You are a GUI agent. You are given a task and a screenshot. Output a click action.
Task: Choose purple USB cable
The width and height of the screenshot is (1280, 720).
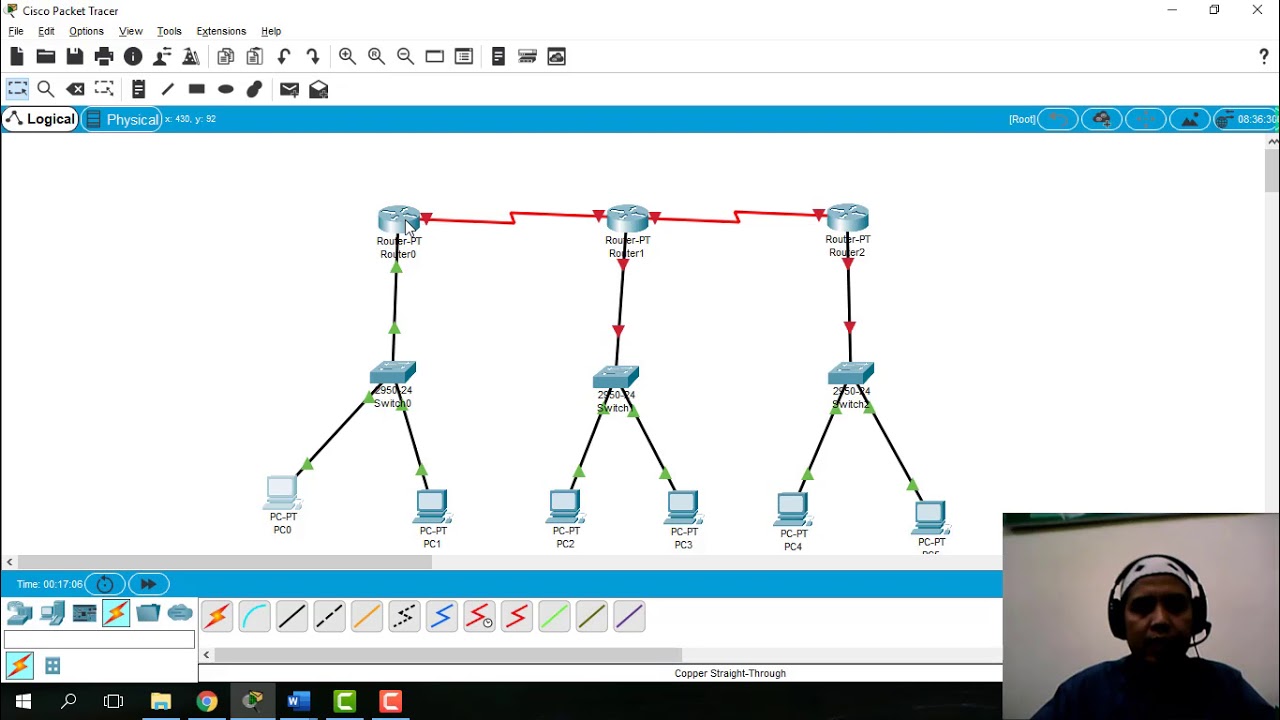click(x=629, y=616)
